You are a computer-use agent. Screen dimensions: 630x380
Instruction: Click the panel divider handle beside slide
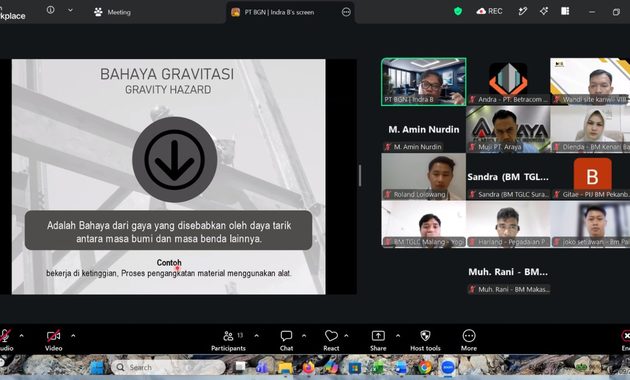click(x=360, y=176)
